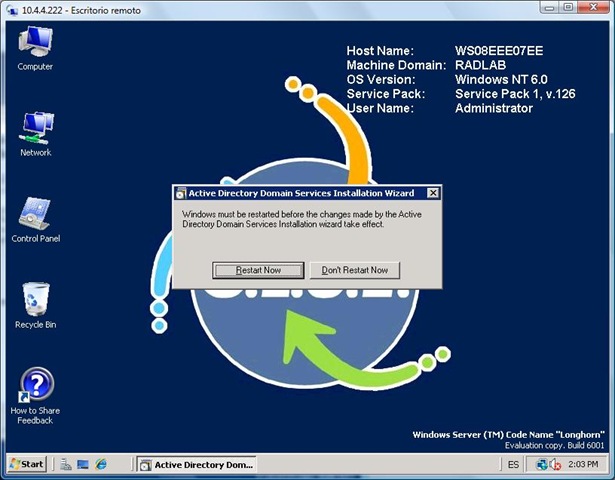This screenshot has width=615, height=480.
Task: Click the red security alert tray icon
Action: [556, 464]
